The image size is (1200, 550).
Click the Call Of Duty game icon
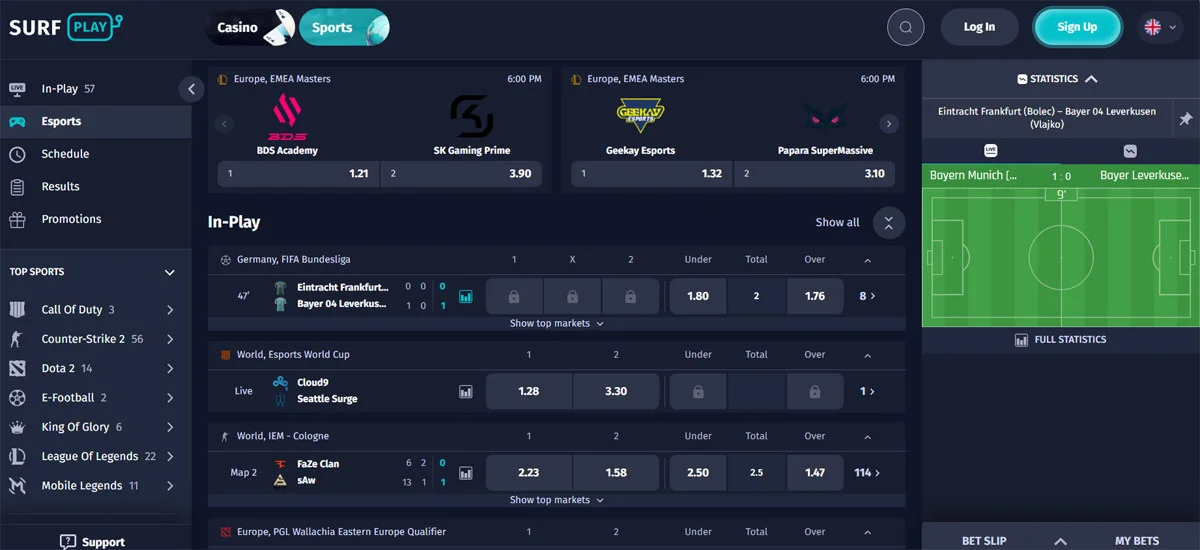[x=17, y=310]
